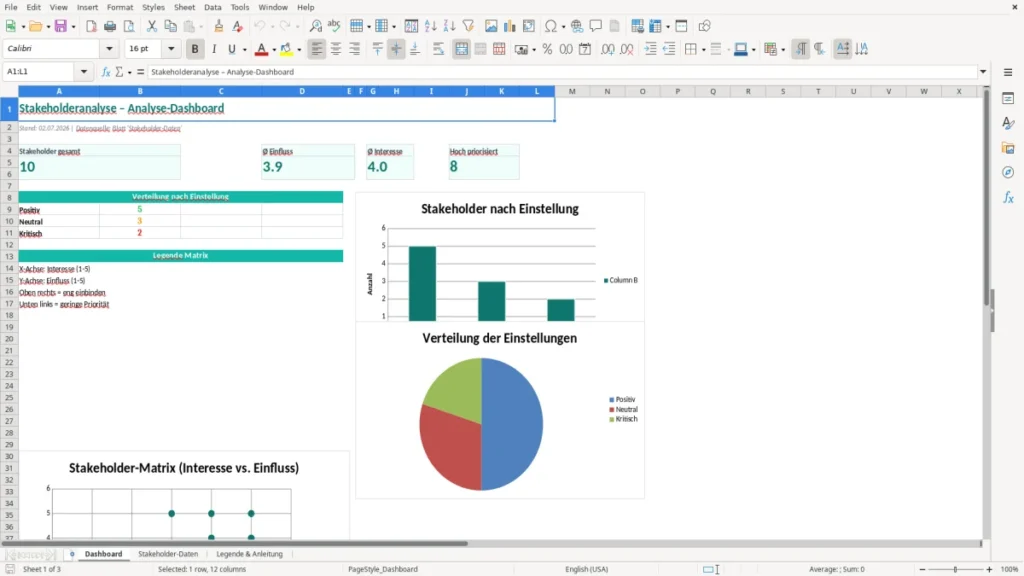Click the Save document icon
The image size is (1024, 576).
coord(61,26)
